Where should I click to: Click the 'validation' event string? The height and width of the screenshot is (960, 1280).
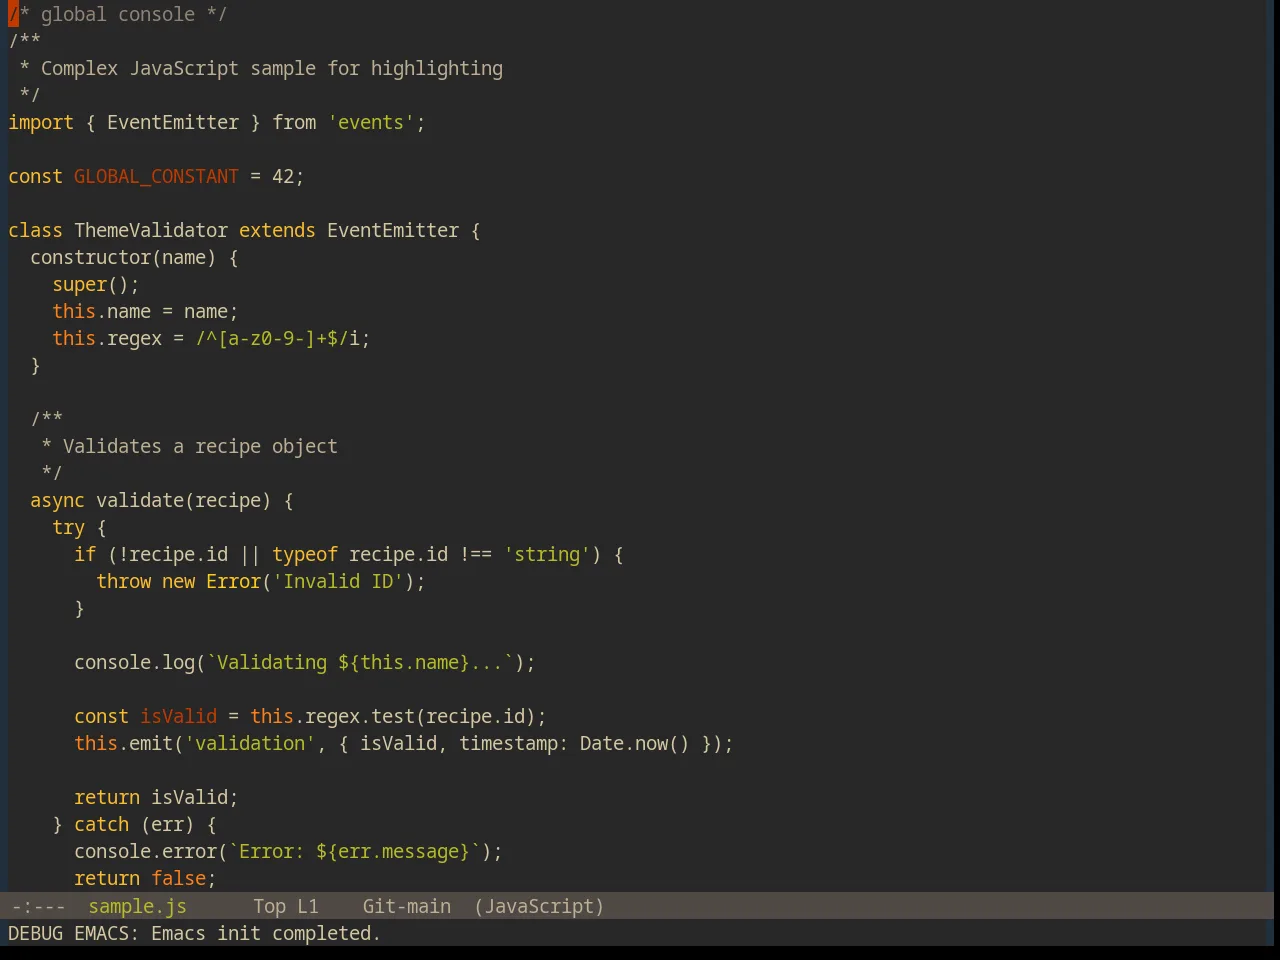250,743
